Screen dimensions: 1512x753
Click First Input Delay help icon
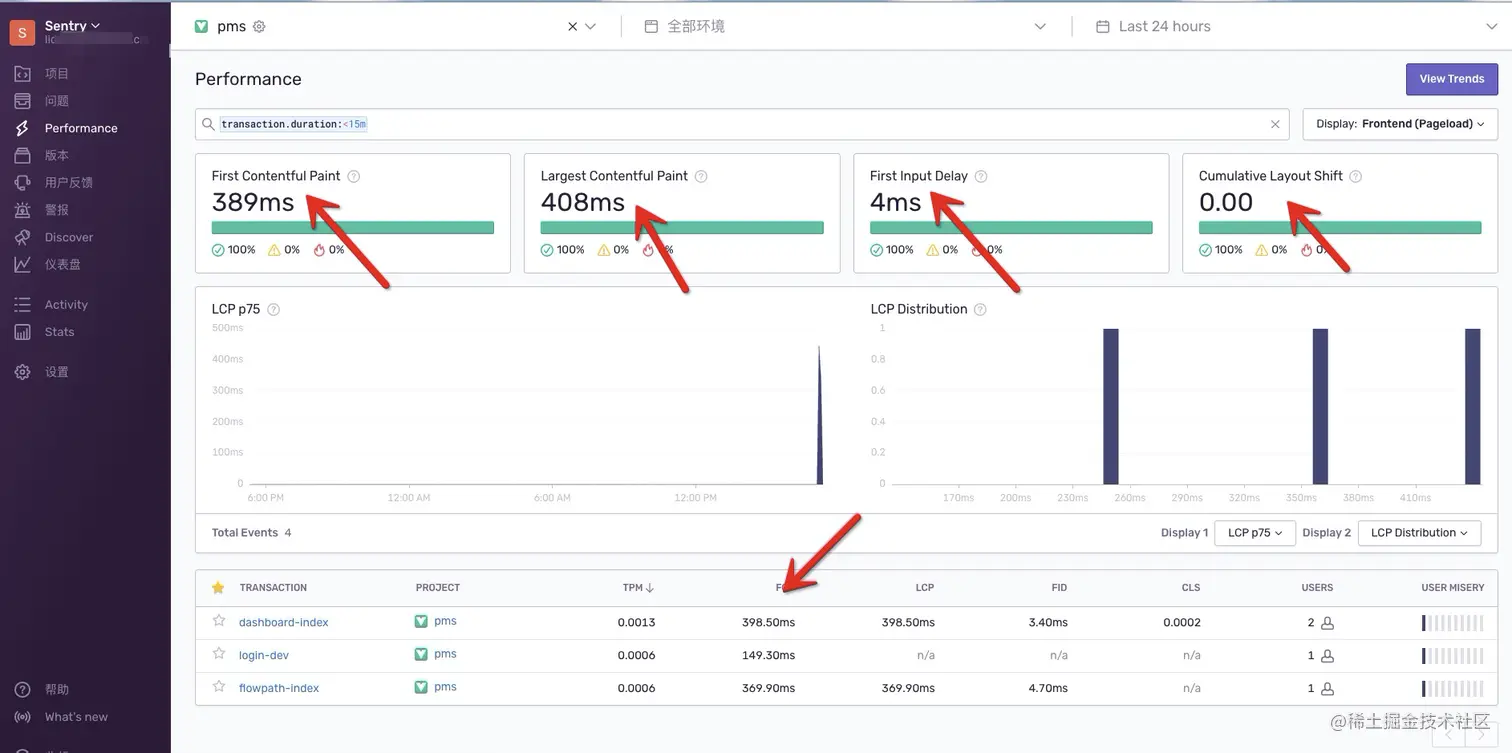coord(981,176)
